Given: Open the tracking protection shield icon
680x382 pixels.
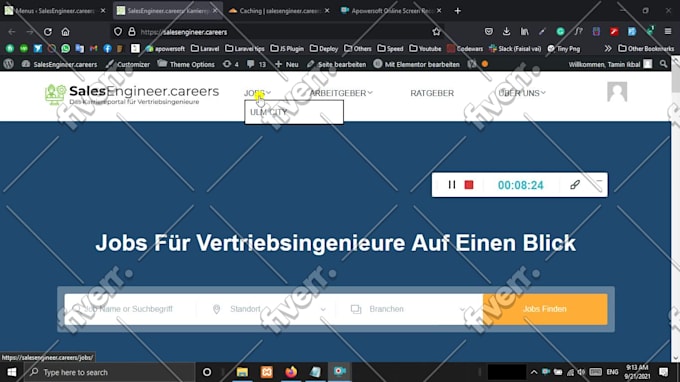Looking at the screenshot, I should 118,32.
